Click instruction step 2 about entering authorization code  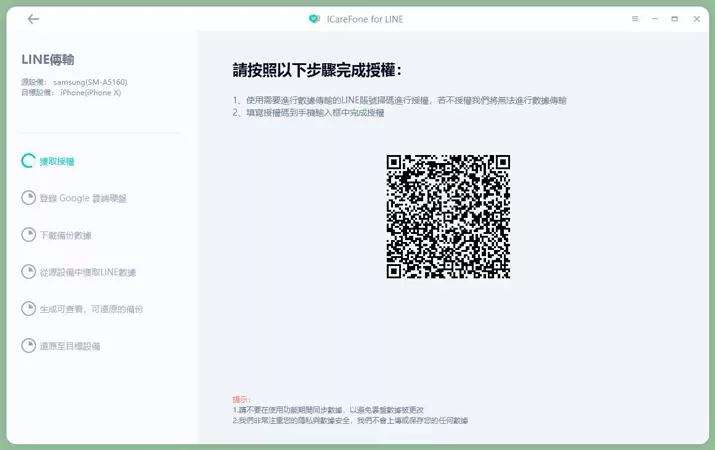[x=308, y=113]
